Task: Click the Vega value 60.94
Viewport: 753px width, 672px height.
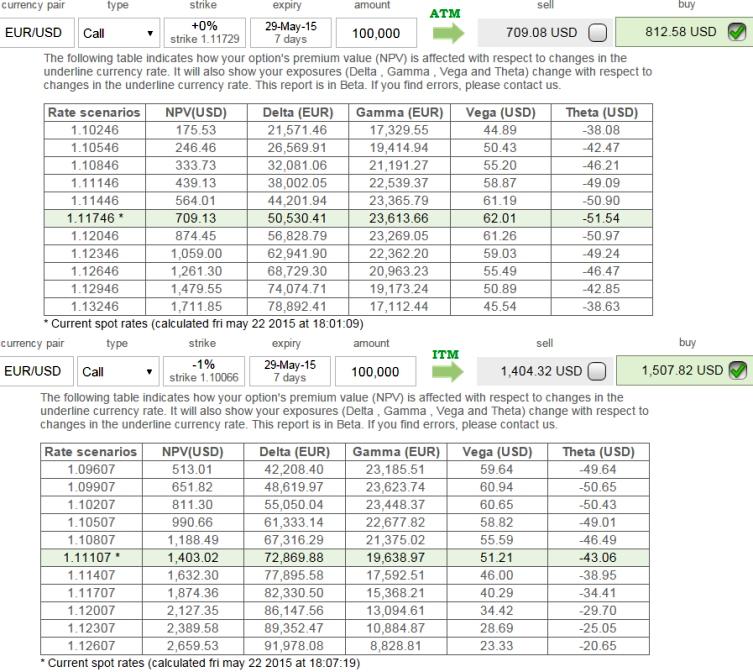Action: [497, 487]
